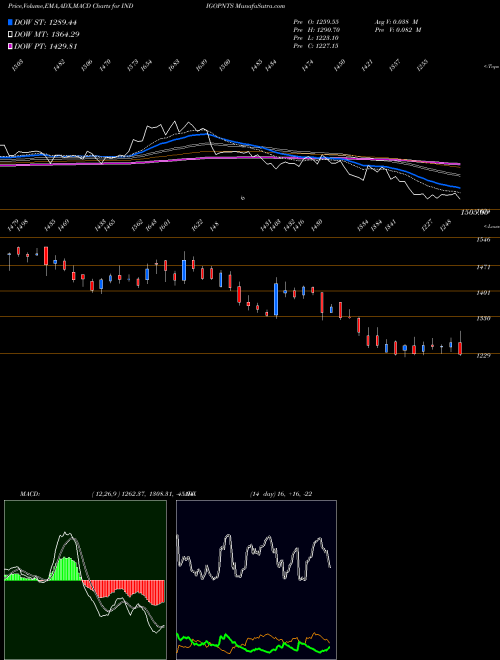
Task: Click the blue DOW ST legend swatch
Action: 11,22
